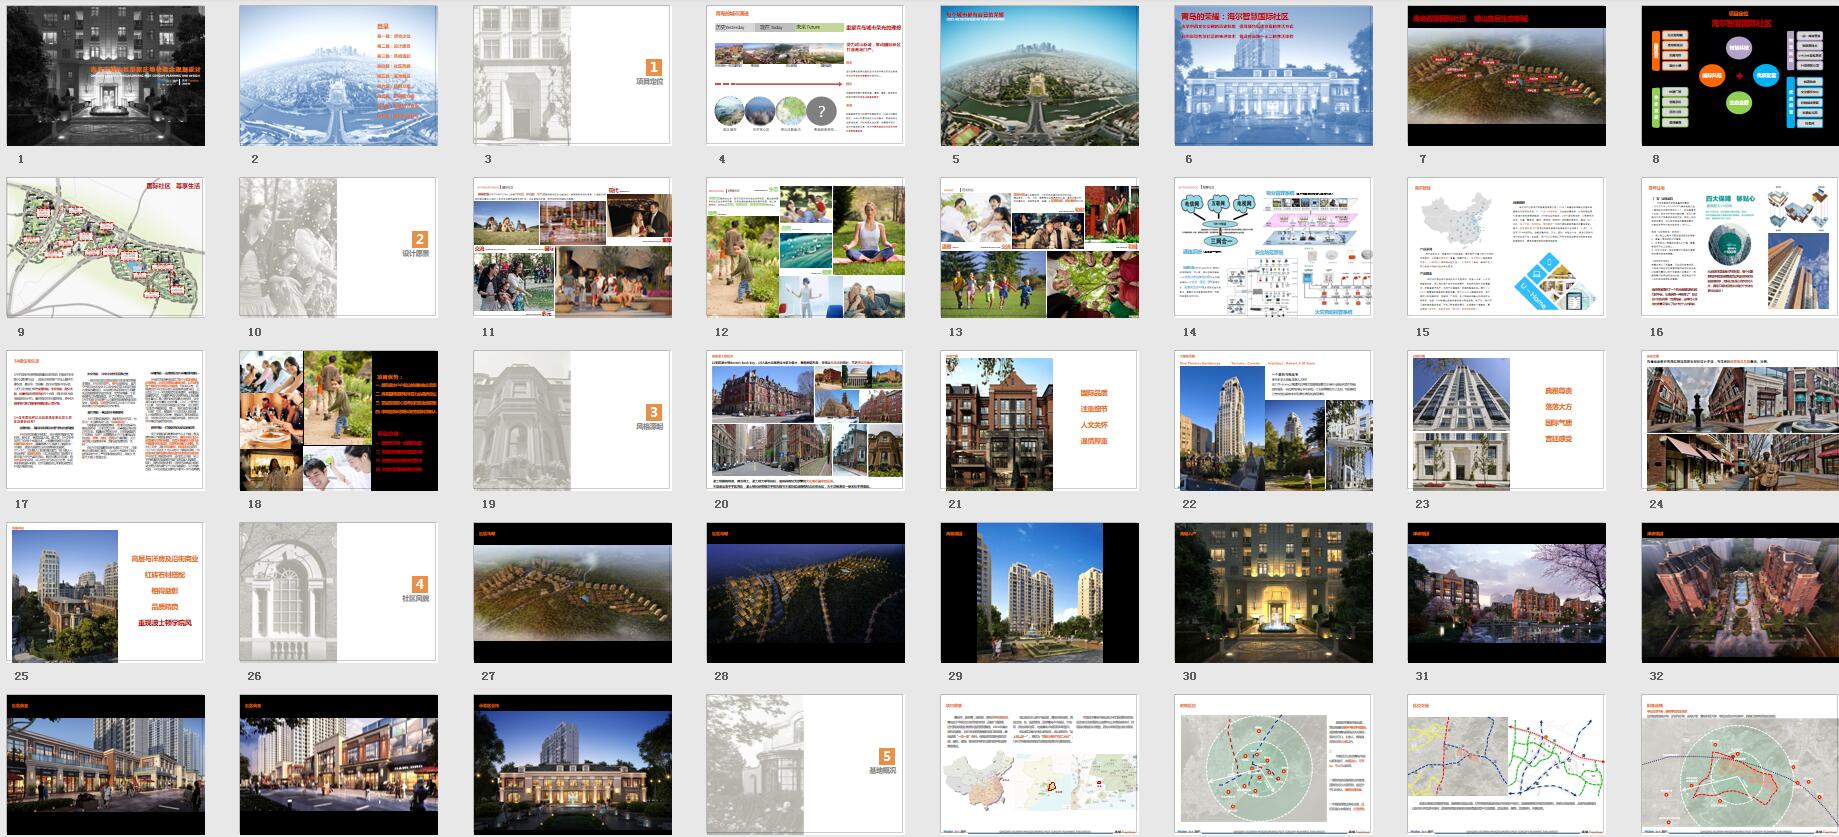Select slide 4 with question mark circle
The image size is (1839, 837).
point(805,76)
